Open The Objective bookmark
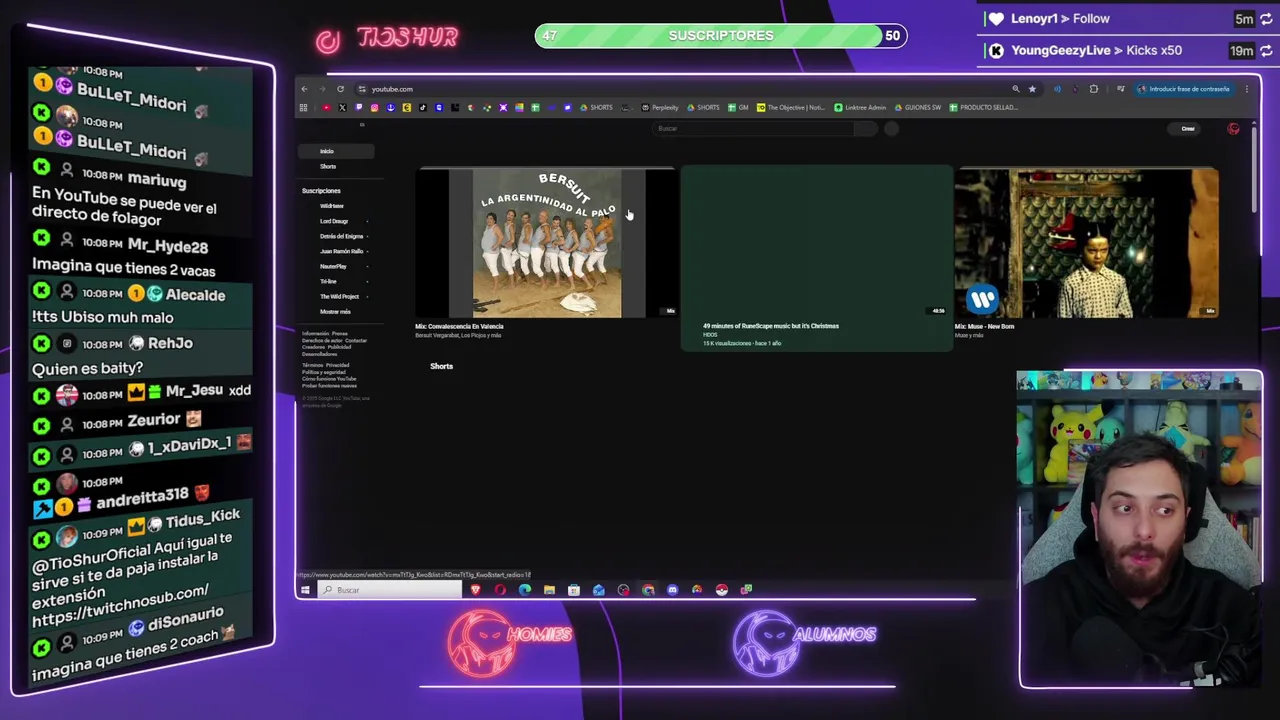 [791, 107]
